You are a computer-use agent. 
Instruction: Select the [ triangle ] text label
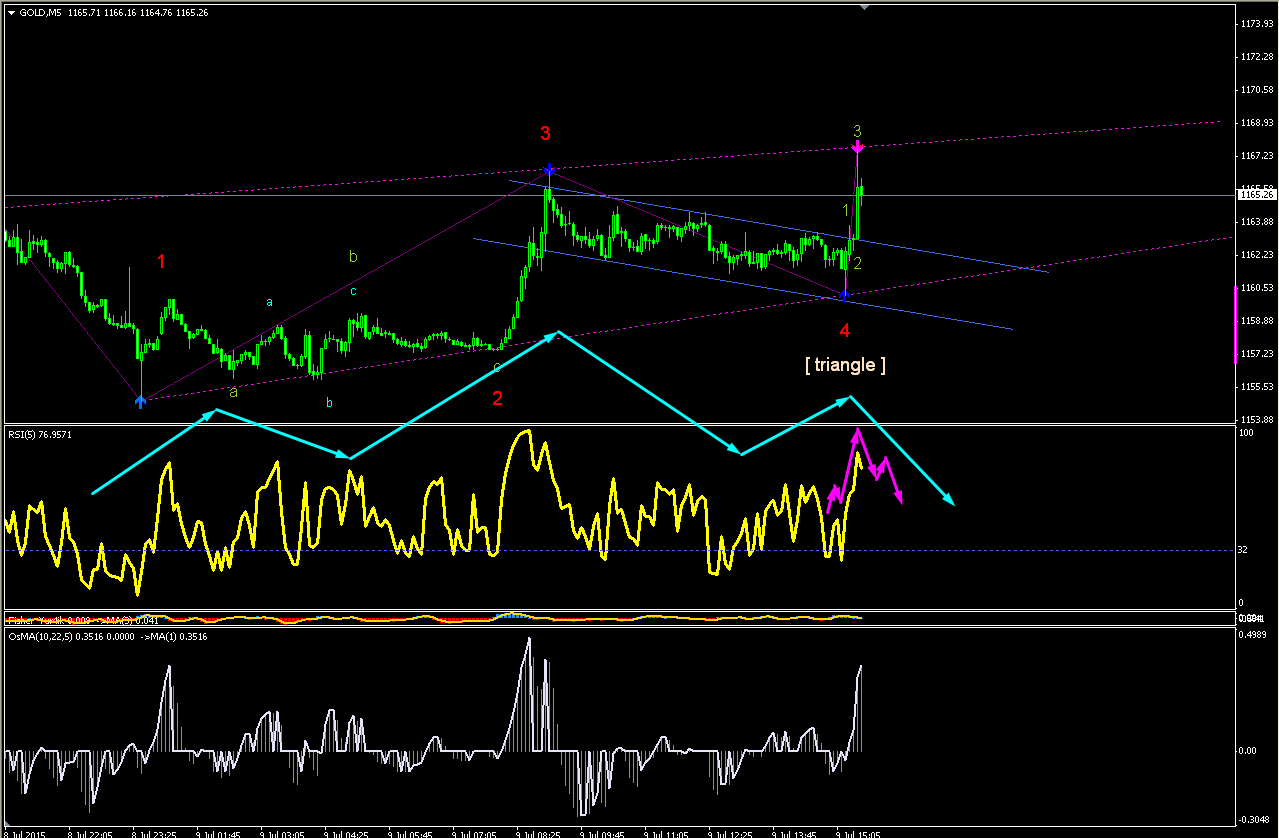coord(845,365)
